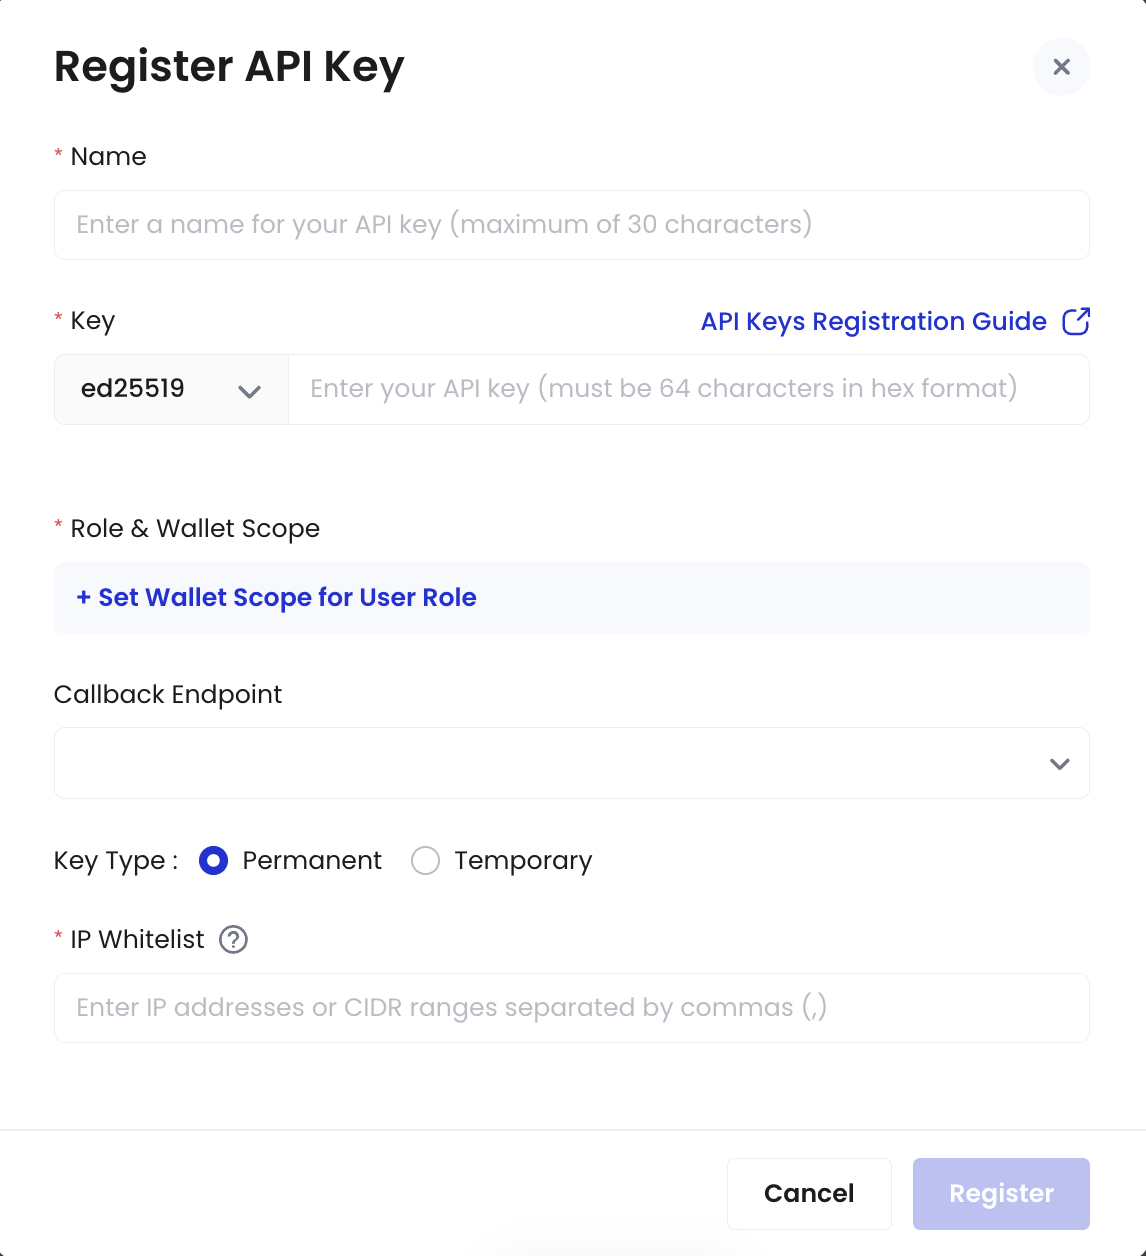1146x1256 pixels.
Task: Switch Key Type from Permanent to Temporary
Action: point(425,860)
